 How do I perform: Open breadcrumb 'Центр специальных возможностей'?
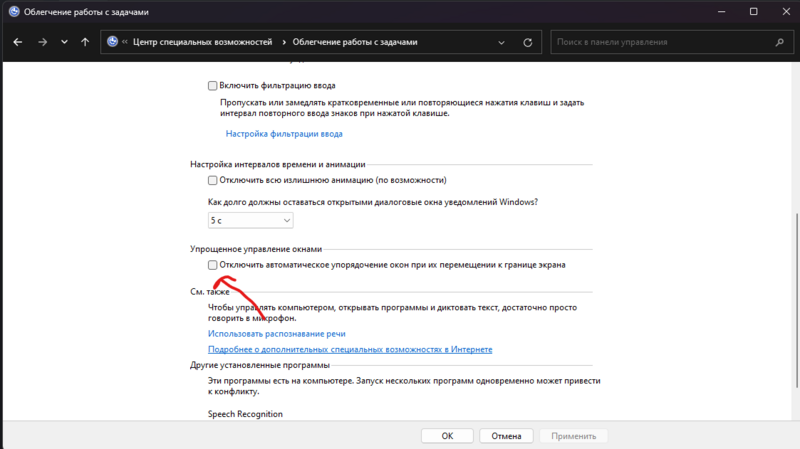tap(203, 42)
